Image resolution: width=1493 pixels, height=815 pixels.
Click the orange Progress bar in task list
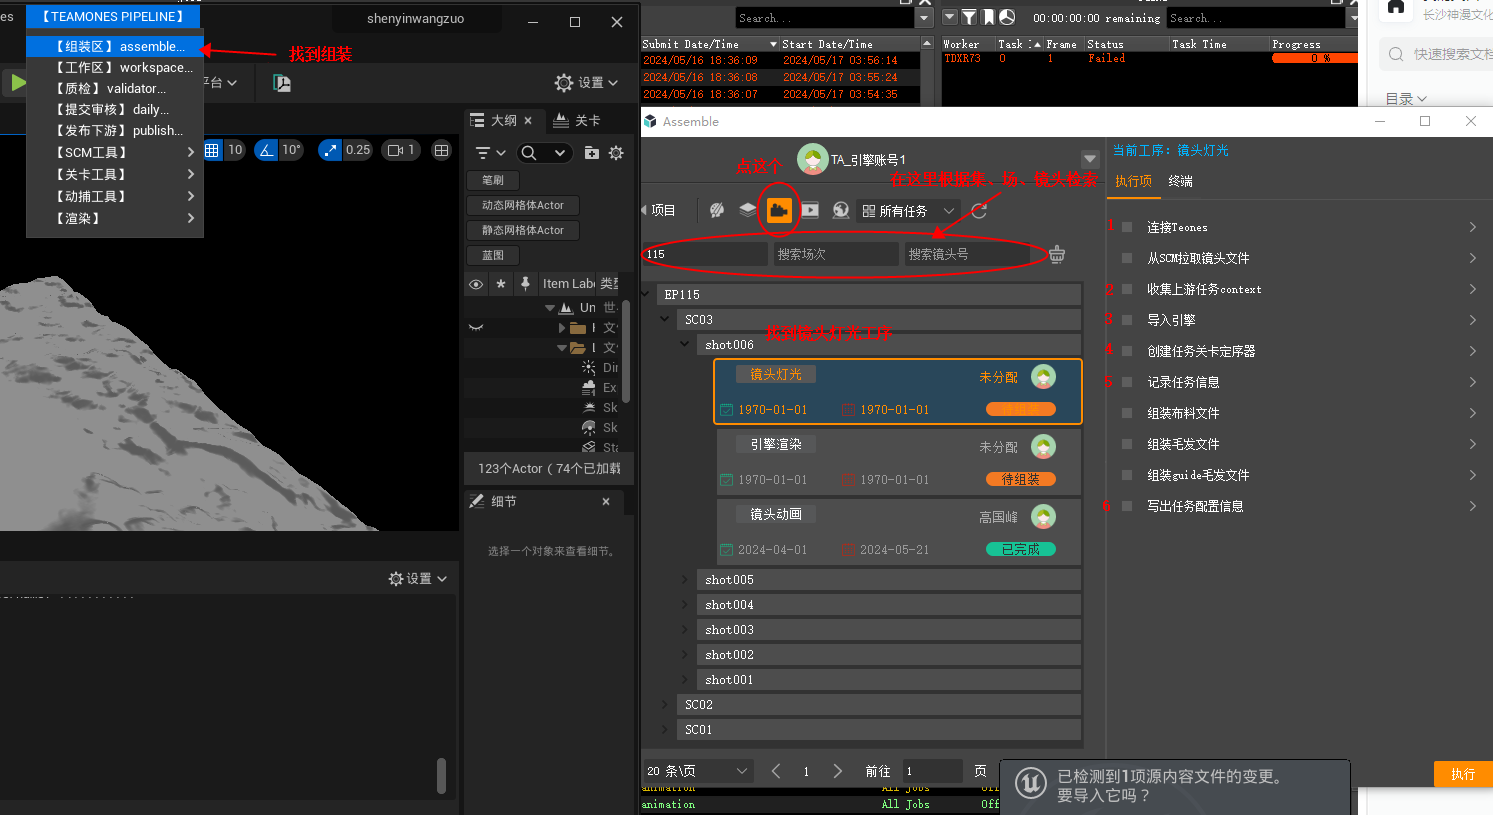(x=1314, y=58)
